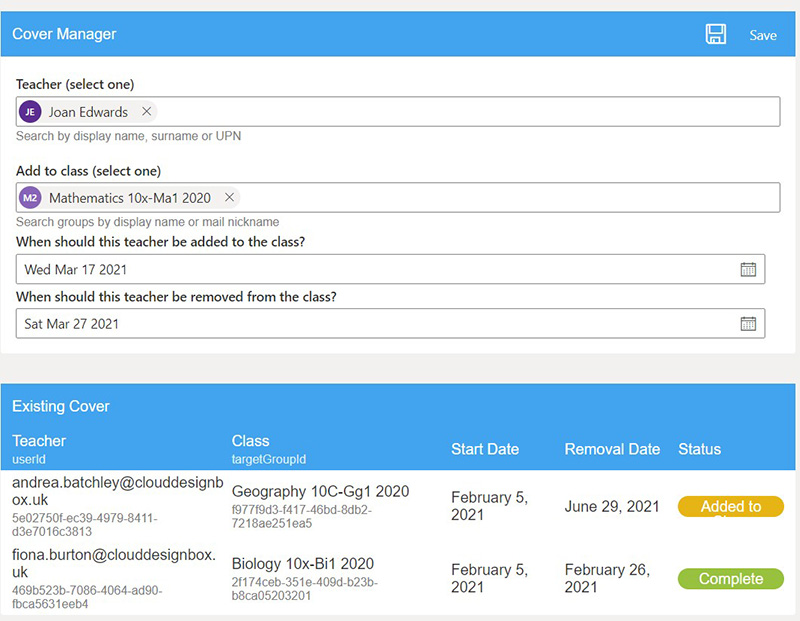The width and height of the screenshot is (800, 621).
Task: Click the JE avatar of Joan Edwards
Action: 30,112
